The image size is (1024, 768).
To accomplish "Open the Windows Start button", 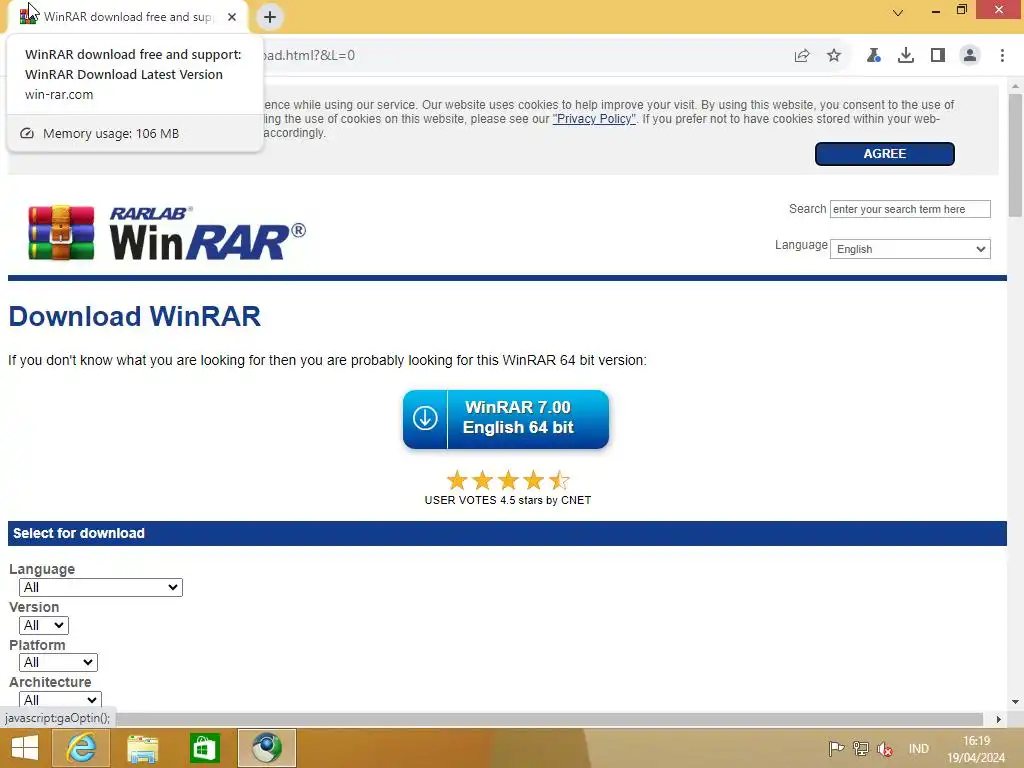I will (x=25, y=748).
